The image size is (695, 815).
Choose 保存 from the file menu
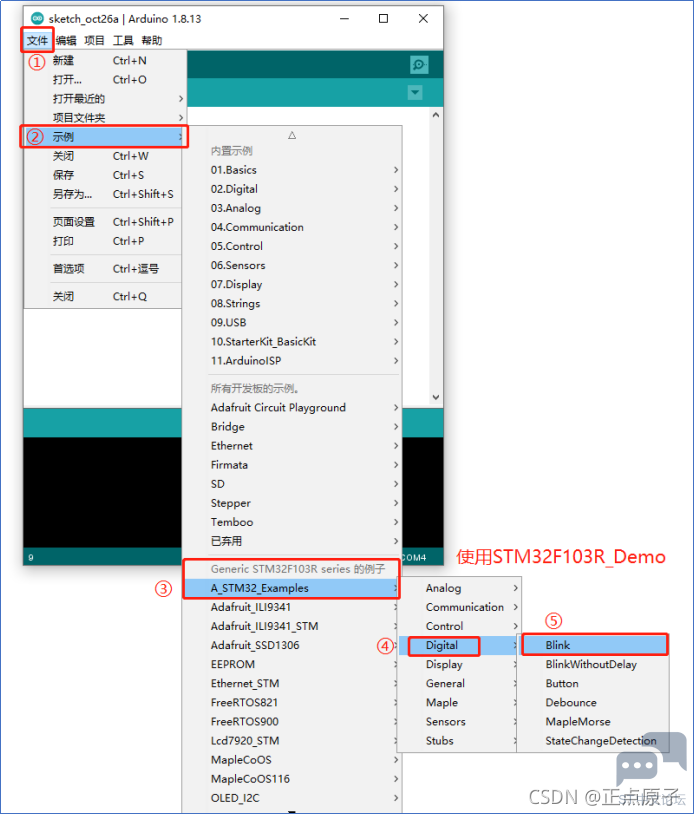click(x=103, y=175)
